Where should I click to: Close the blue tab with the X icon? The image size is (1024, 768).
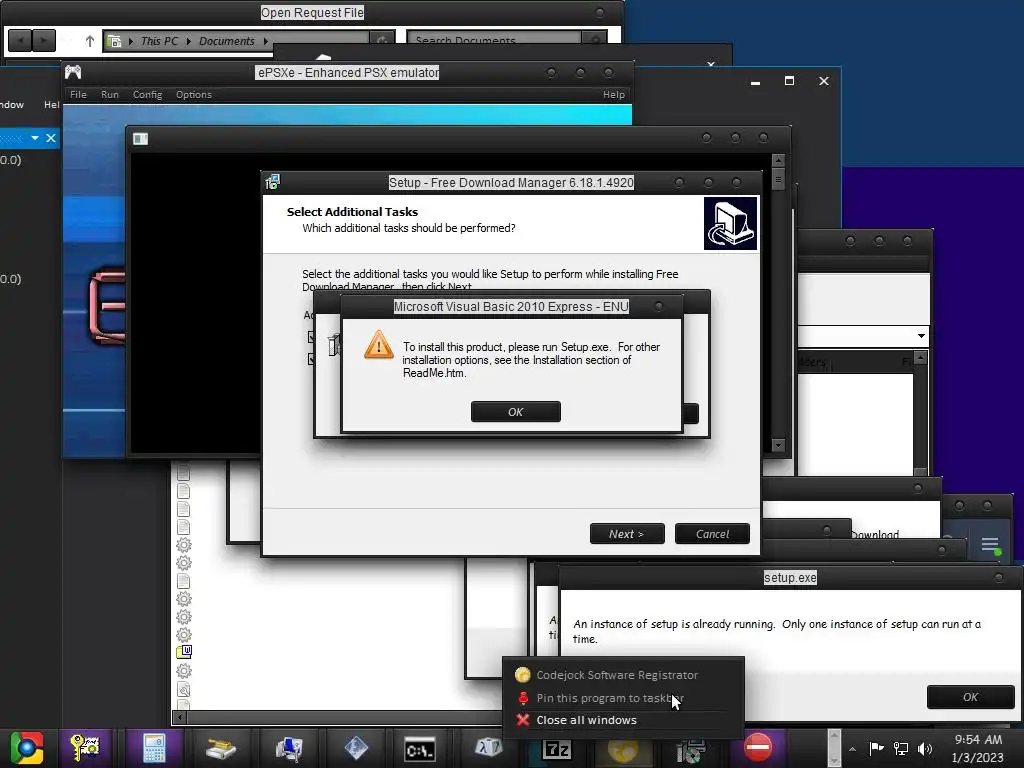coord(51,138)
